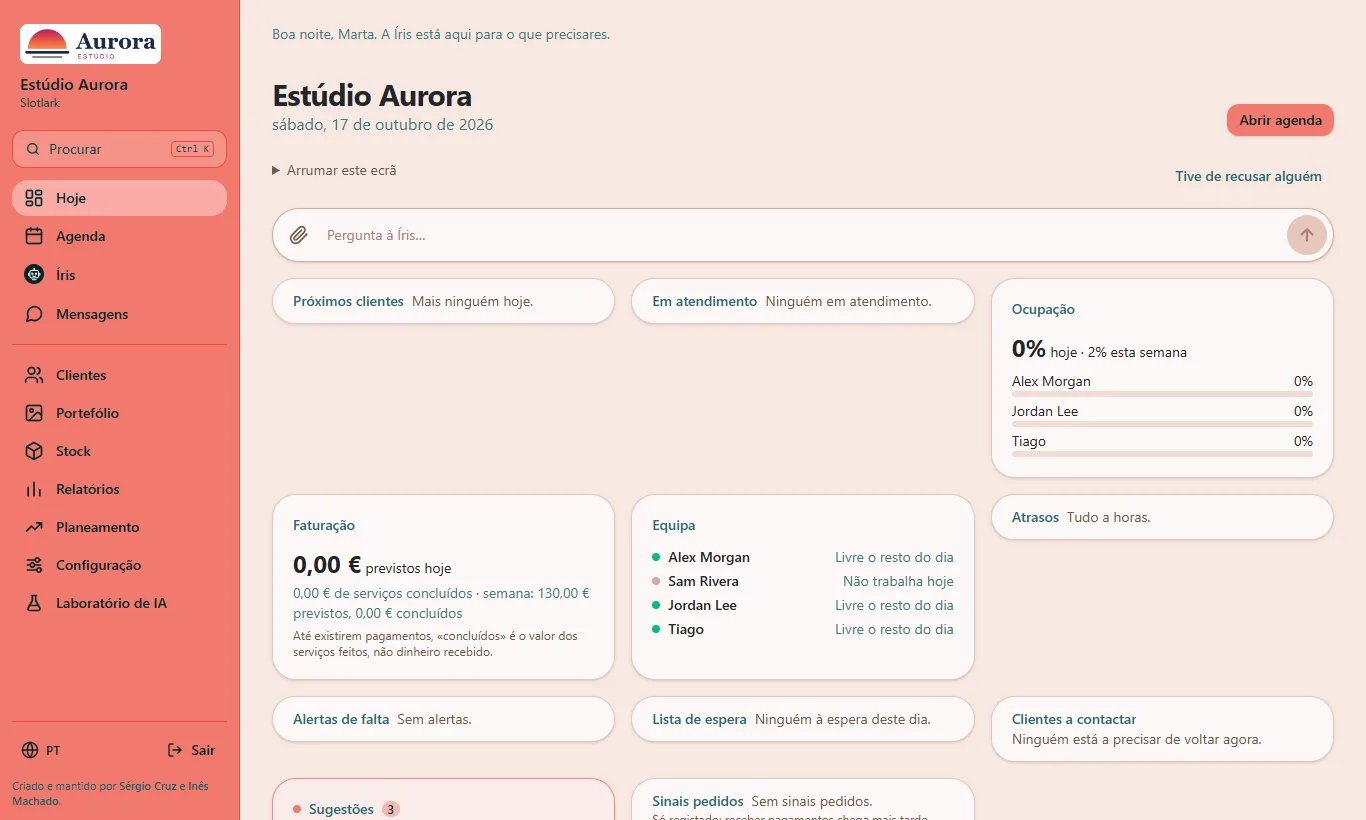Screen dimensions: 1366x820
Task: Click Jordan Lee's occupancy progress bar
Action: [x=1162, y=424]
